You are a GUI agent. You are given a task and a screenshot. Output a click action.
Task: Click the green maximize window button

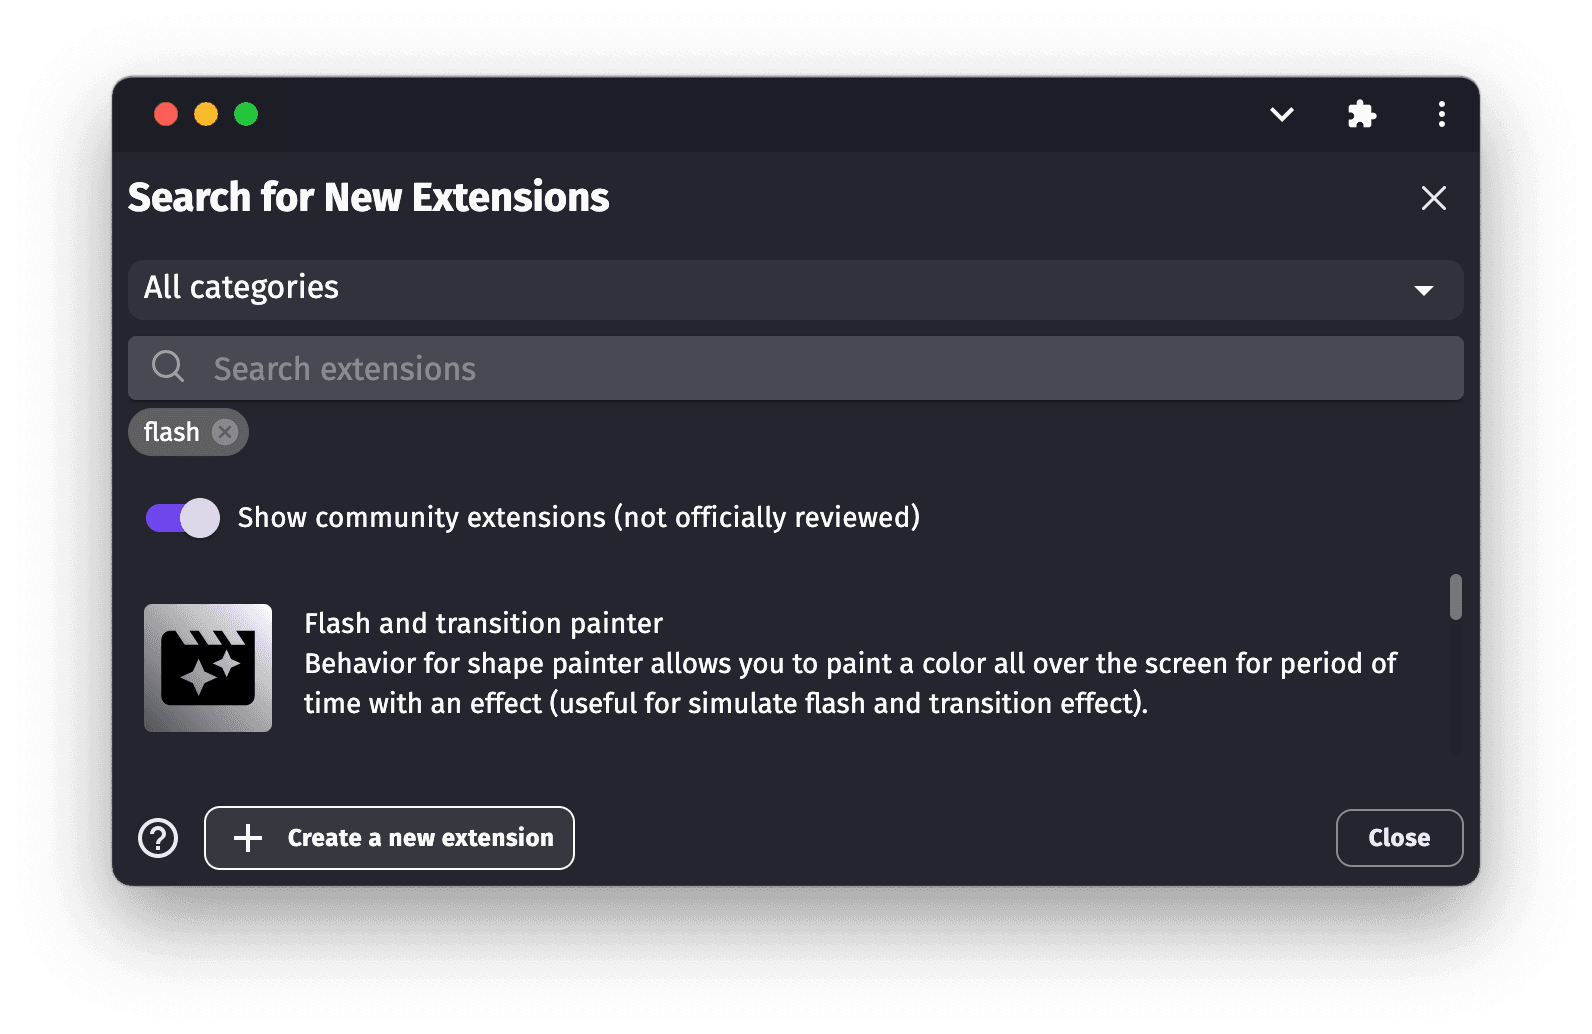[246, 114]
